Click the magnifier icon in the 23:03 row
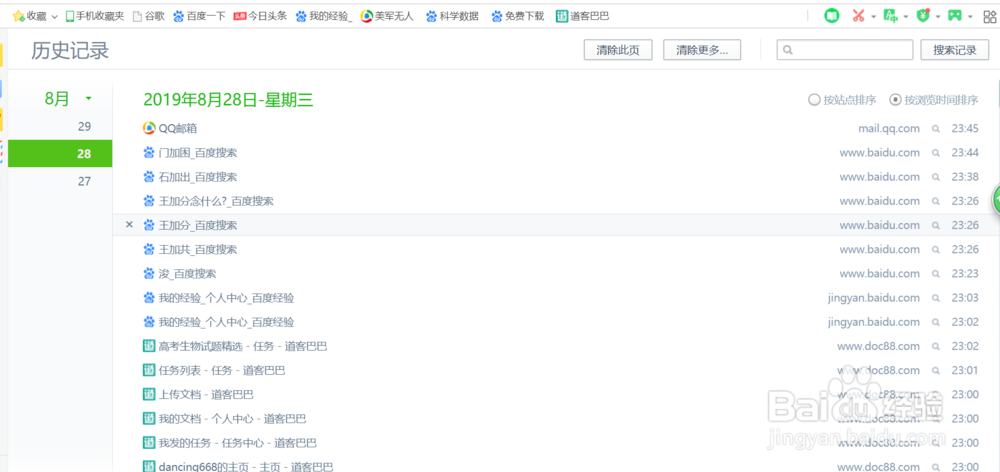This screenshot has height=472, width=1000. [936, 298]
